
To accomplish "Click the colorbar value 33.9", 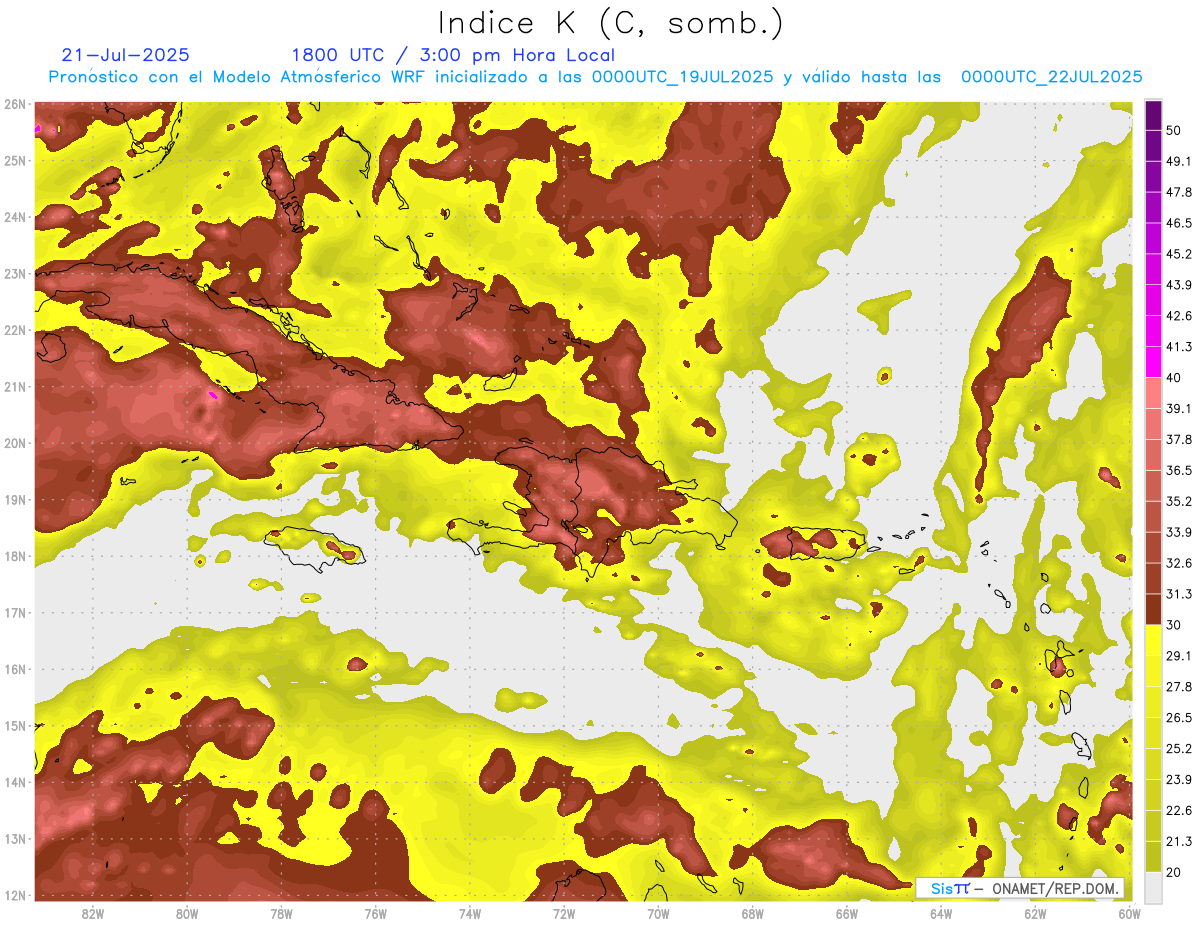I will click(1180, 532).
